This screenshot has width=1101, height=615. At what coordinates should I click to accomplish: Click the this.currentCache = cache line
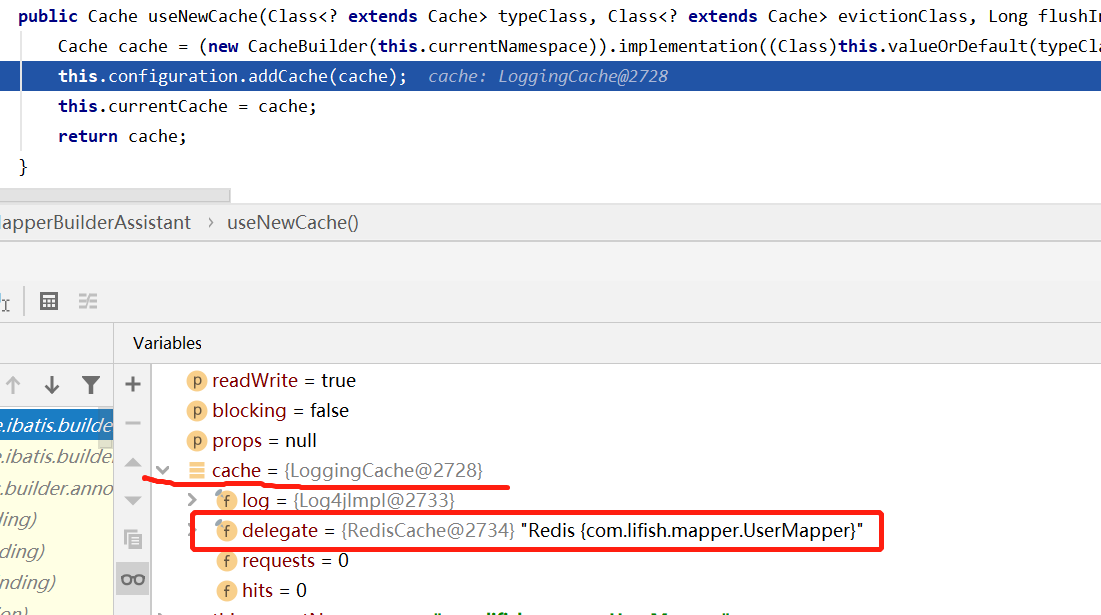187,106
